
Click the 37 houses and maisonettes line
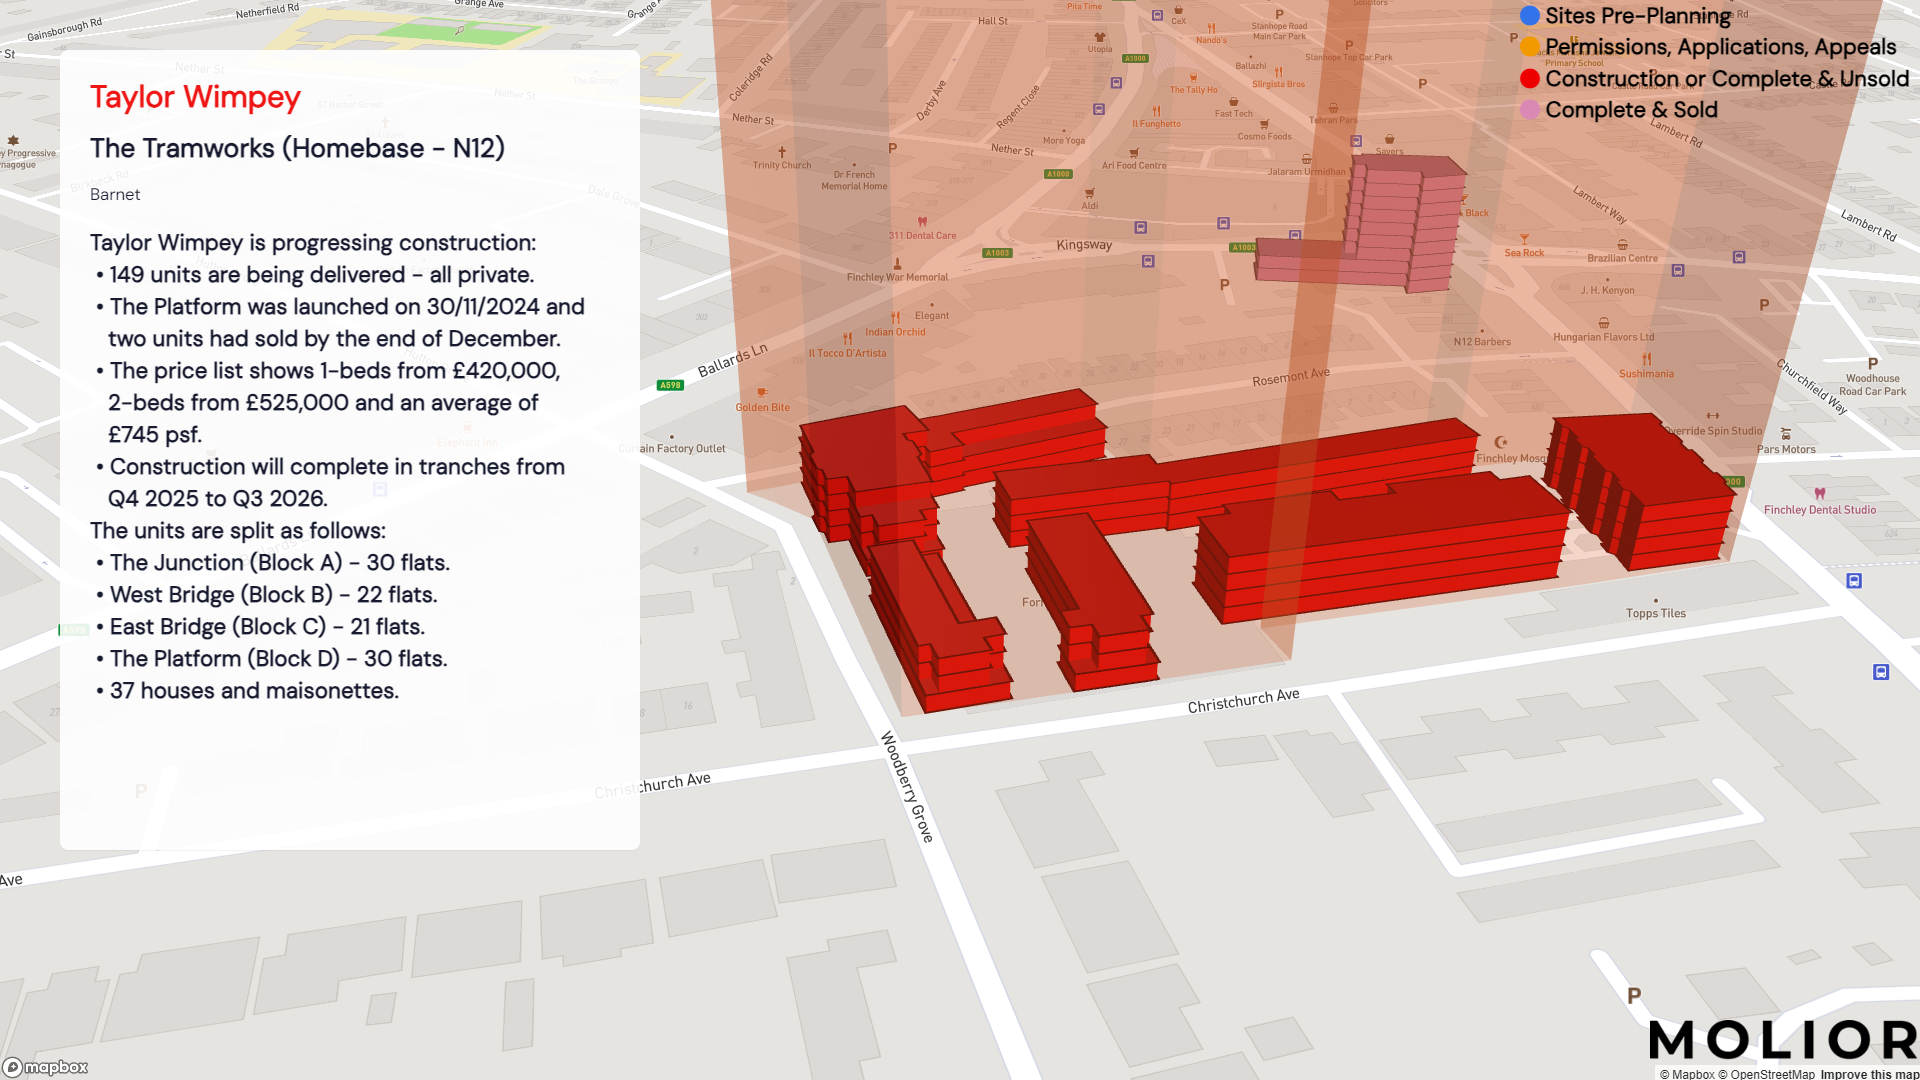point(248,690)
